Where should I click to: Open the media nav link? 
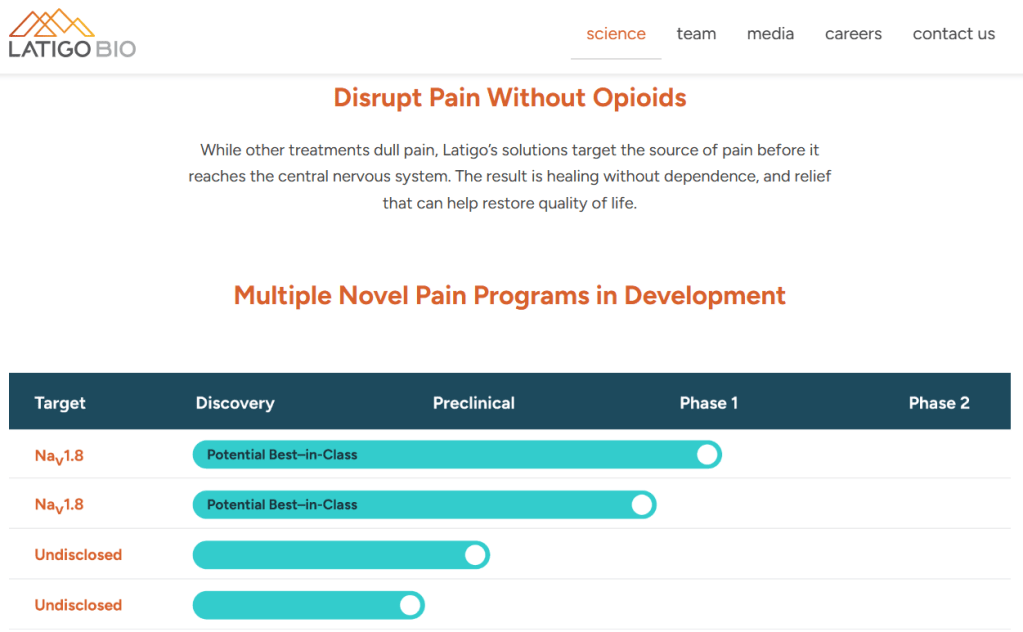pos(770,34)
